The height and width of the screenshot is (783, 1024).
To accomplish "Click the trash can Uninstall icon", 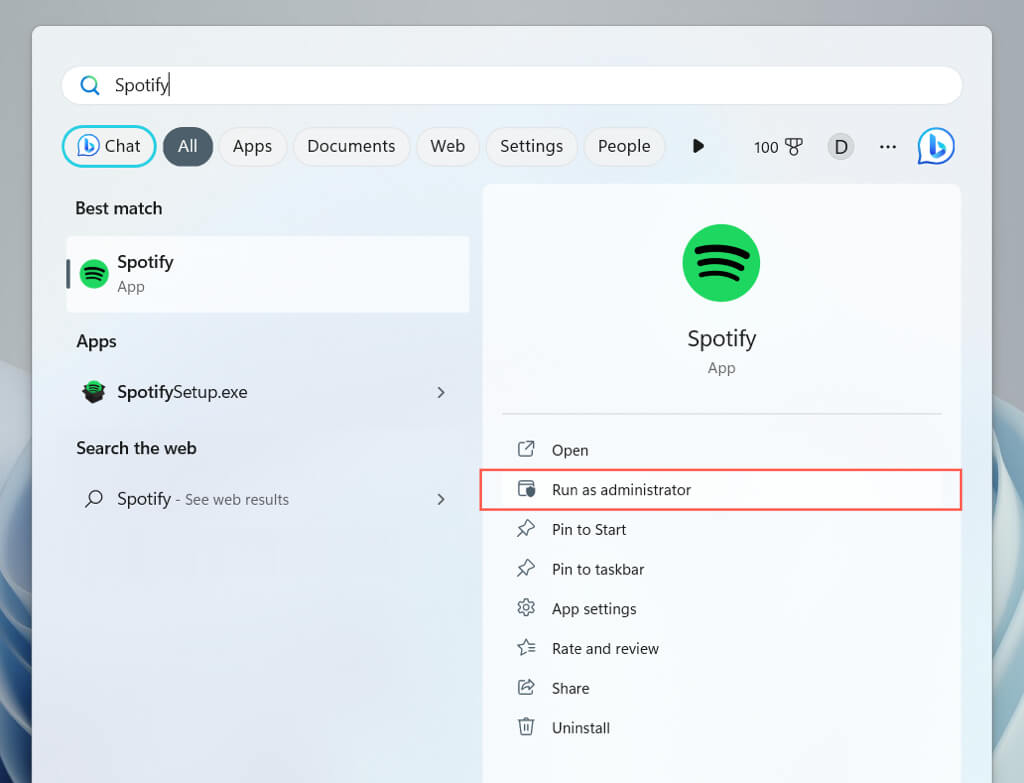I will [526, 727].
